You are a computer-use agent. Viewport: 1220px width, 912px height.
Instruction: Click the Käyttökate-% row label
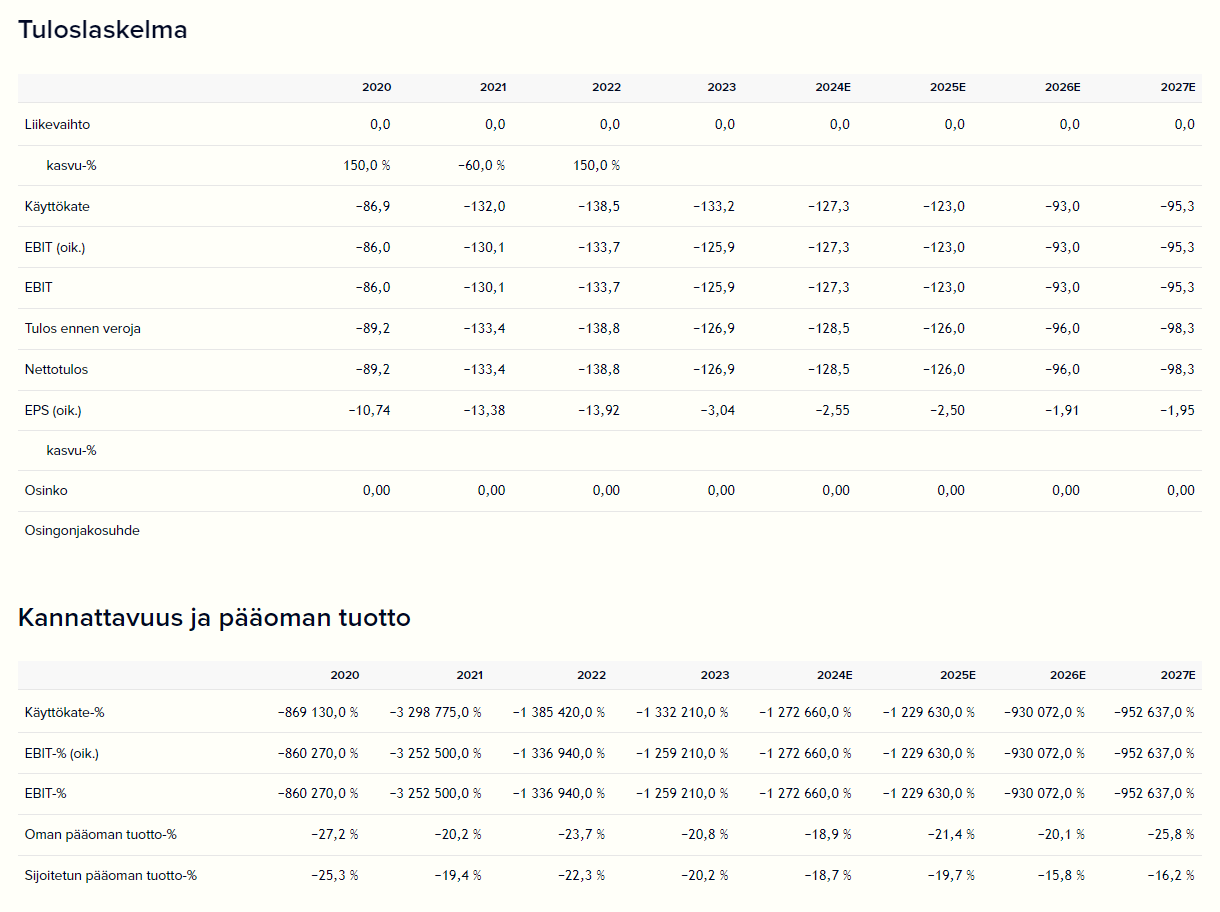pyautogui.click(x=65, y=713)
